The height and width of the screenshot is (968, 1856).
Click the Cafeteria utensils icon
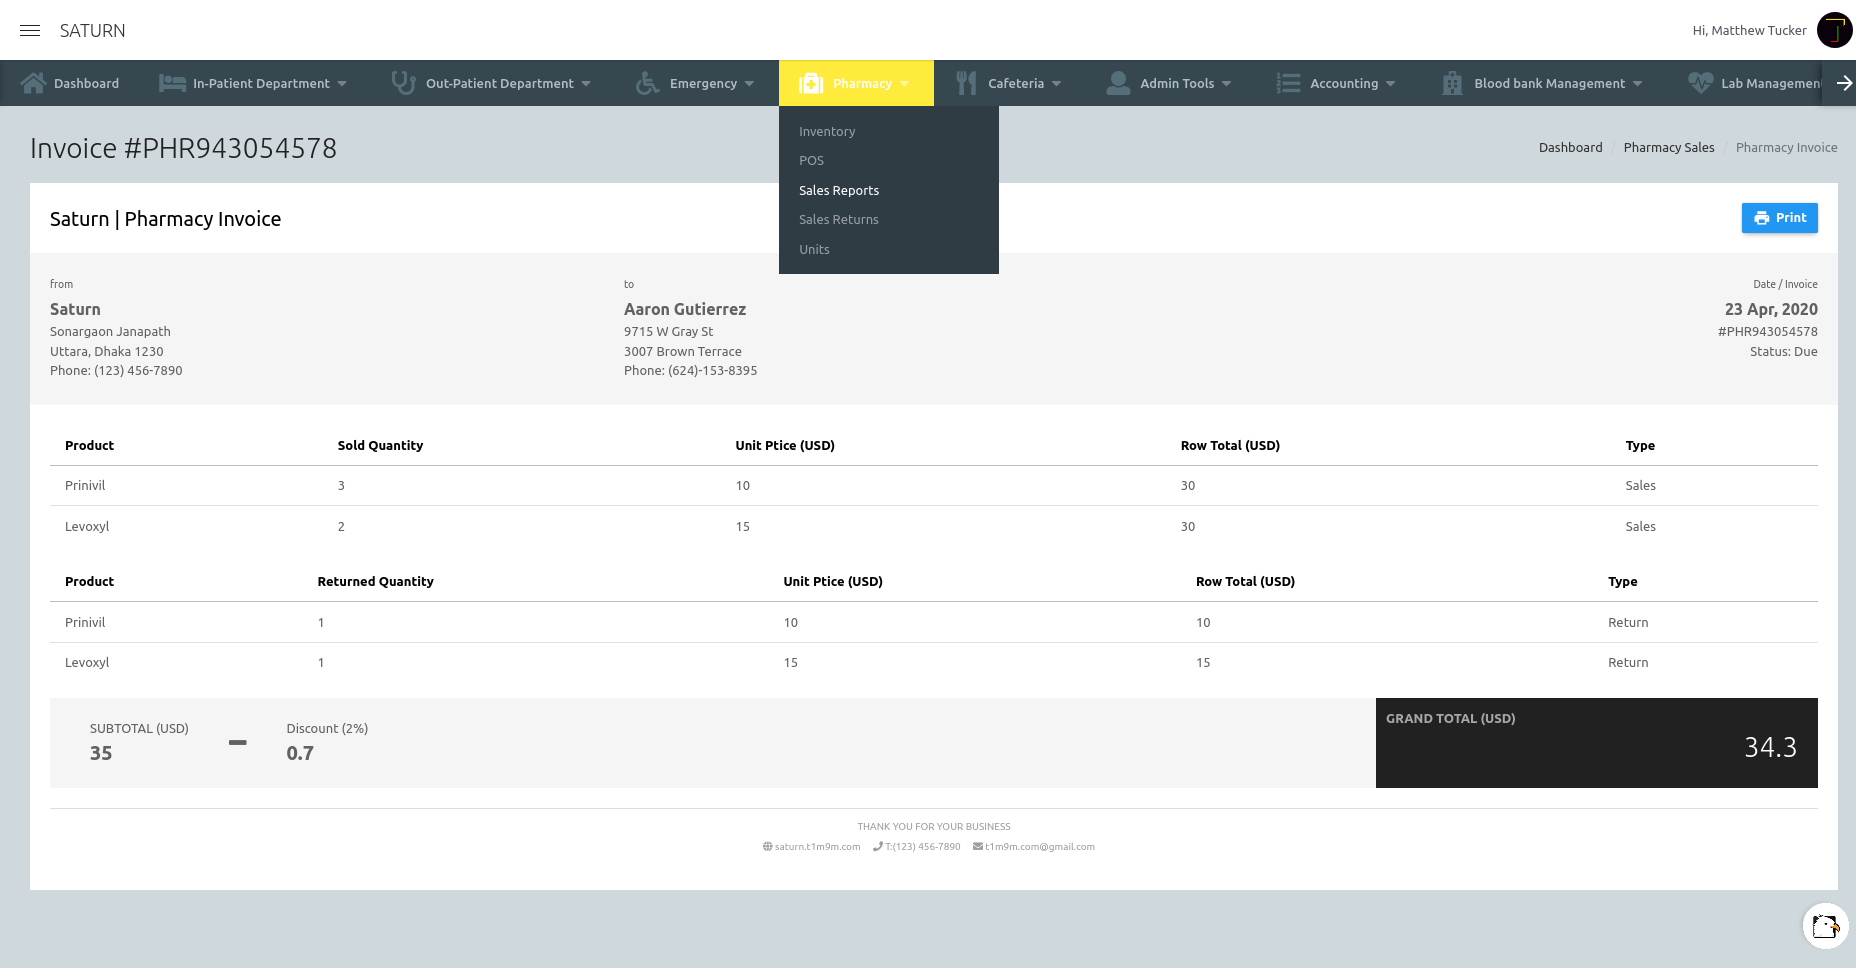pyautogui.click(x=966, y=83)
